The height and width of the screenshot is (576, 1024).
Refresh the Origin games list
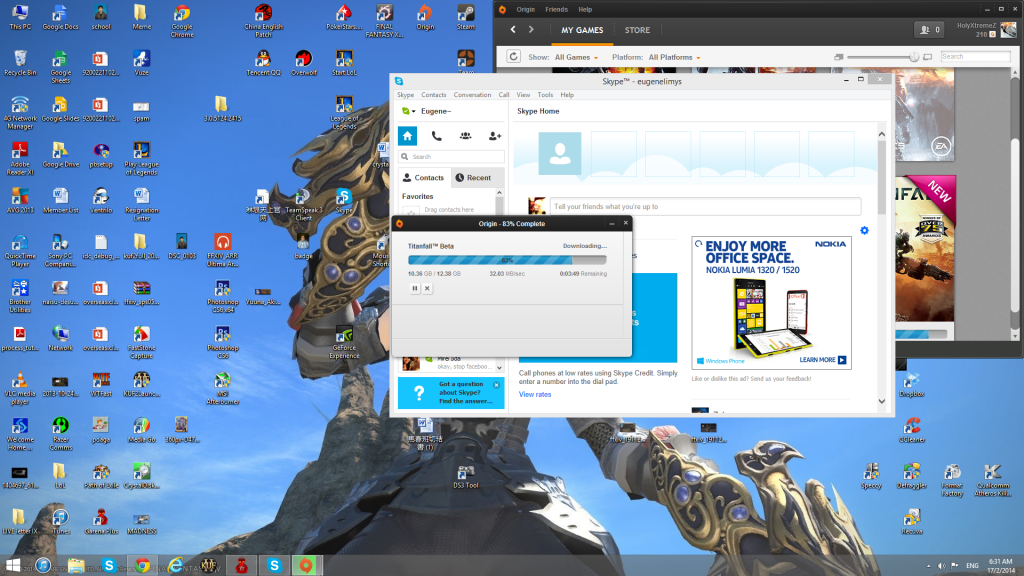(513, 57)
